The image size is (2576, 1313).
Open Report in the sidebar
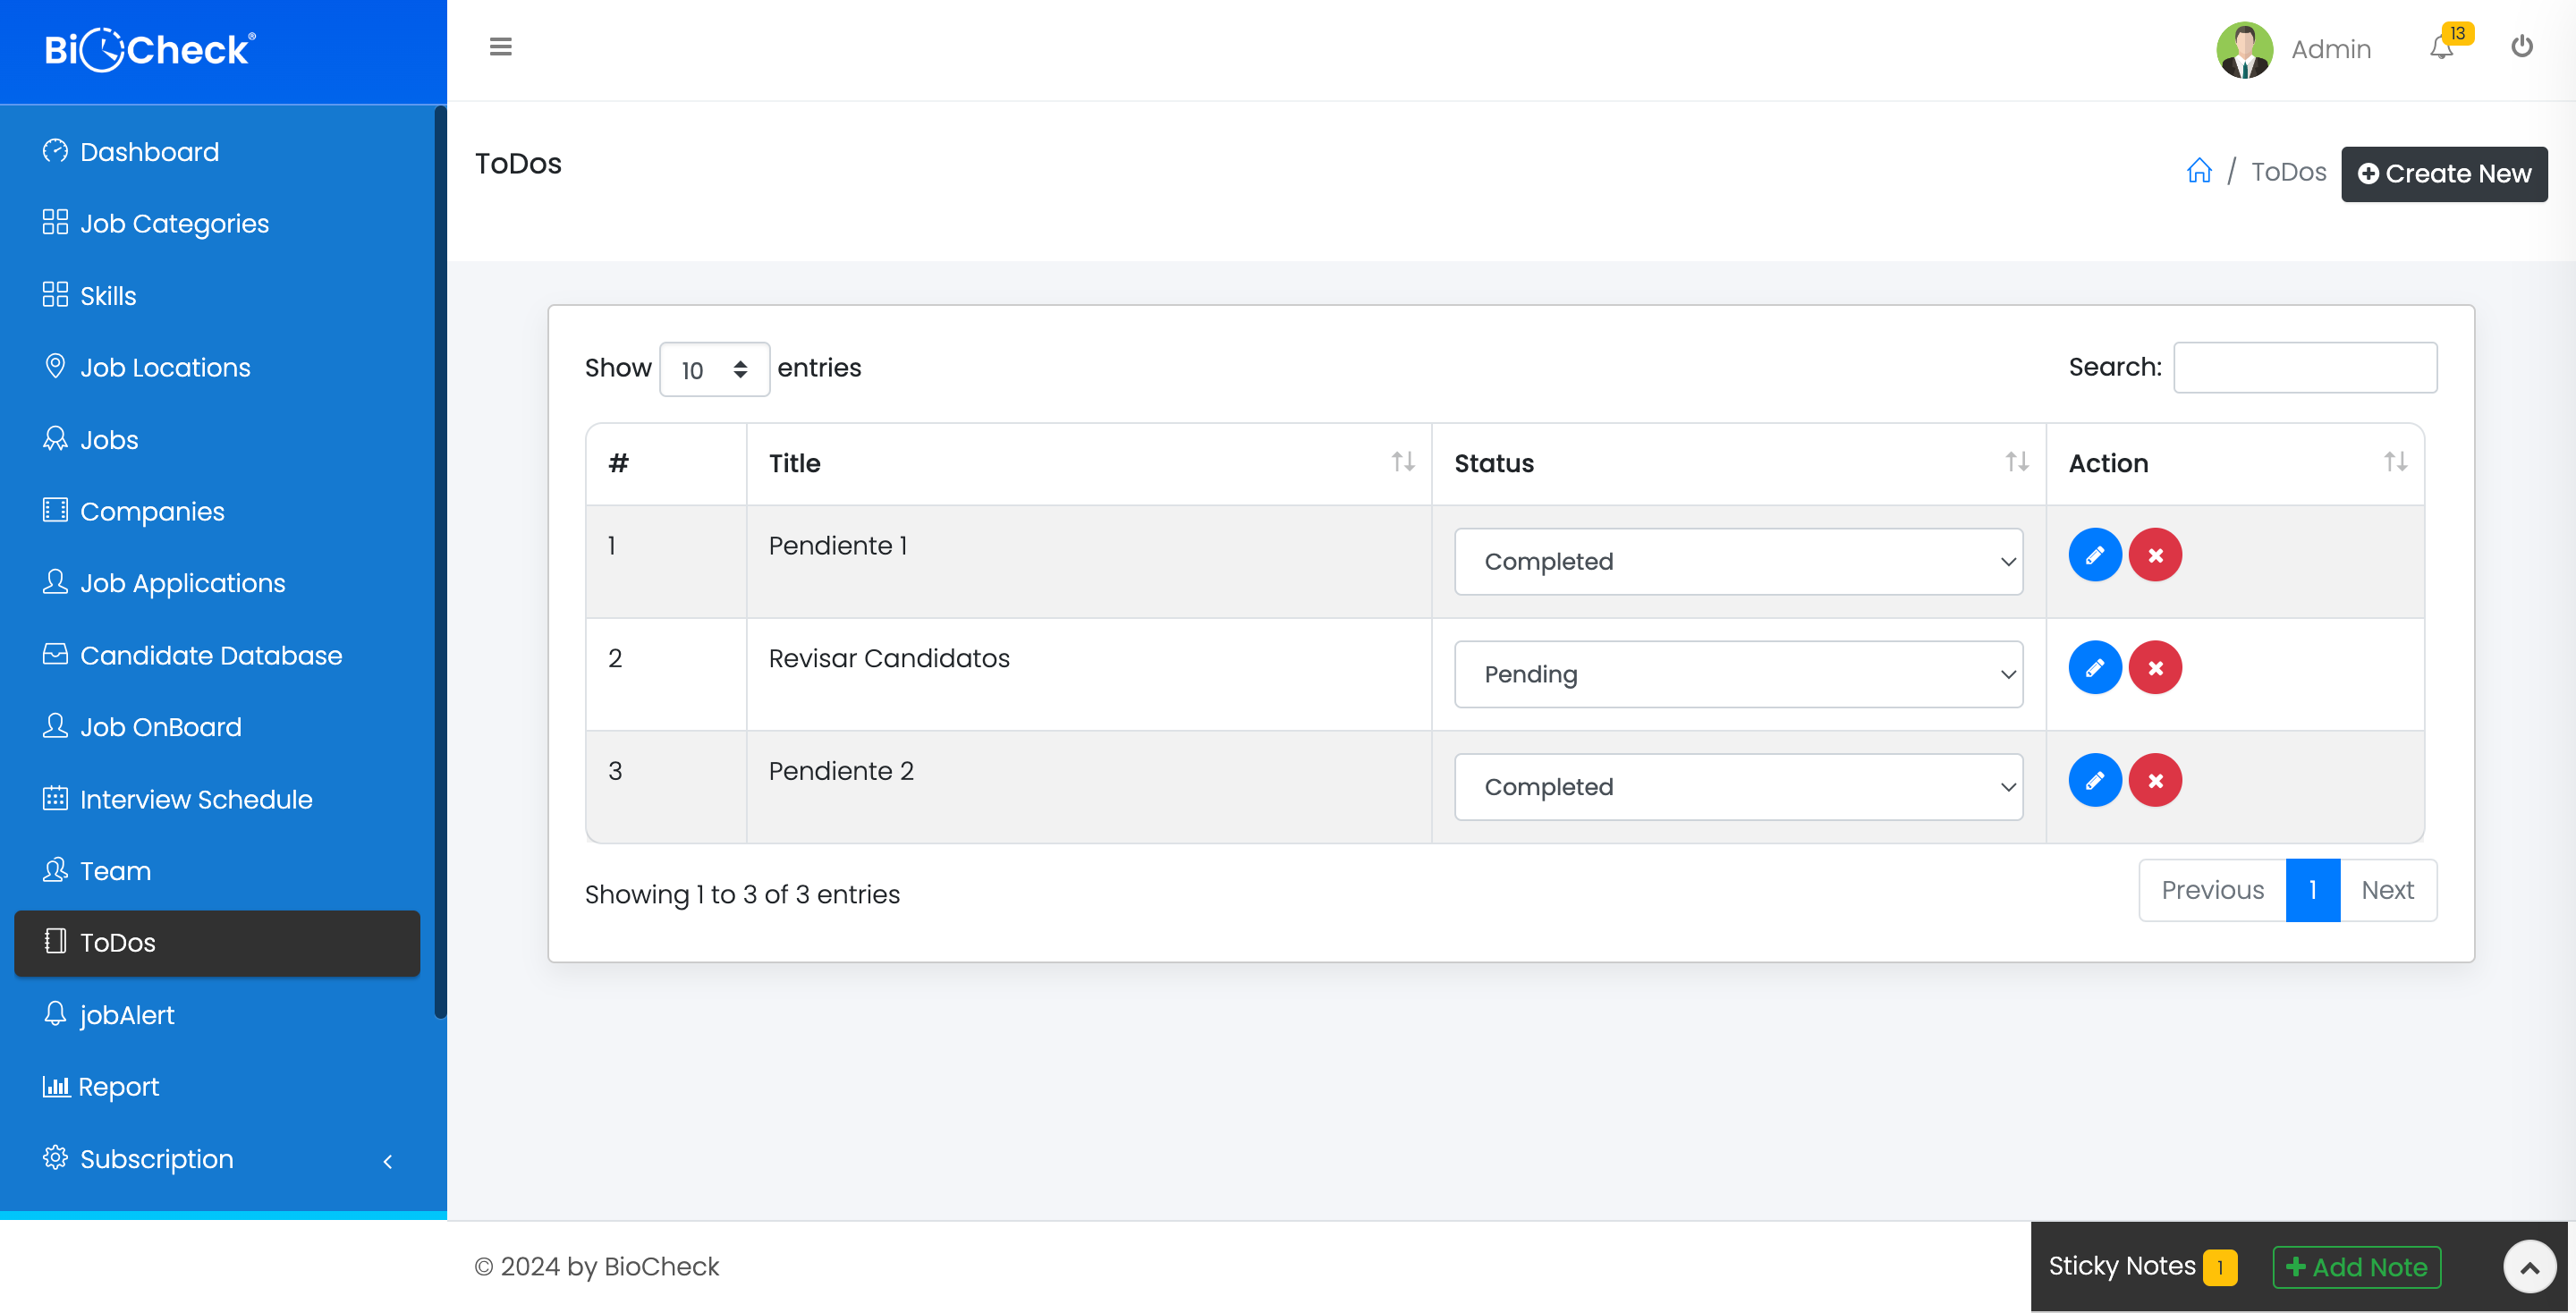217,1088
